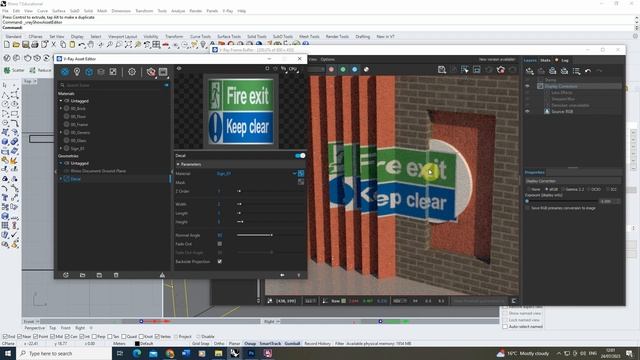Adjust the Exposure slider

click(561, 201)
